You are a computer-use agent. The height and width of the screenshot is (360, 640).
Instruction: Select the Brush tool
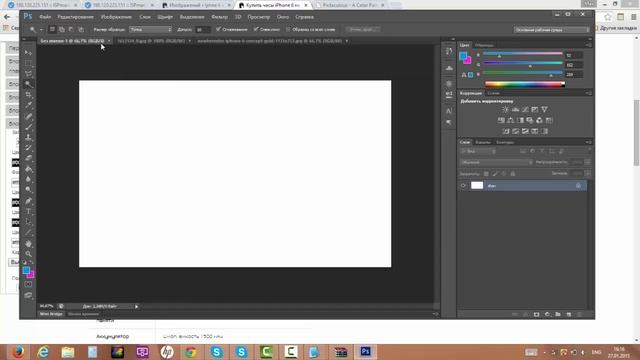tap(28, 127)
